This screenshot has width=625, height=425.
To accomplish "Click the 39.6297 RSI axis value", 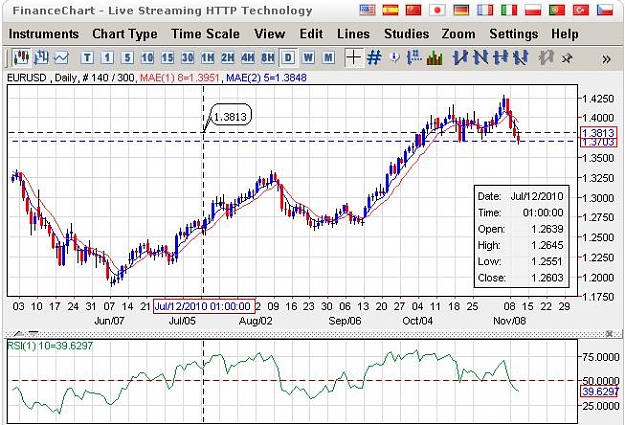I will click(x=599, y=392).
